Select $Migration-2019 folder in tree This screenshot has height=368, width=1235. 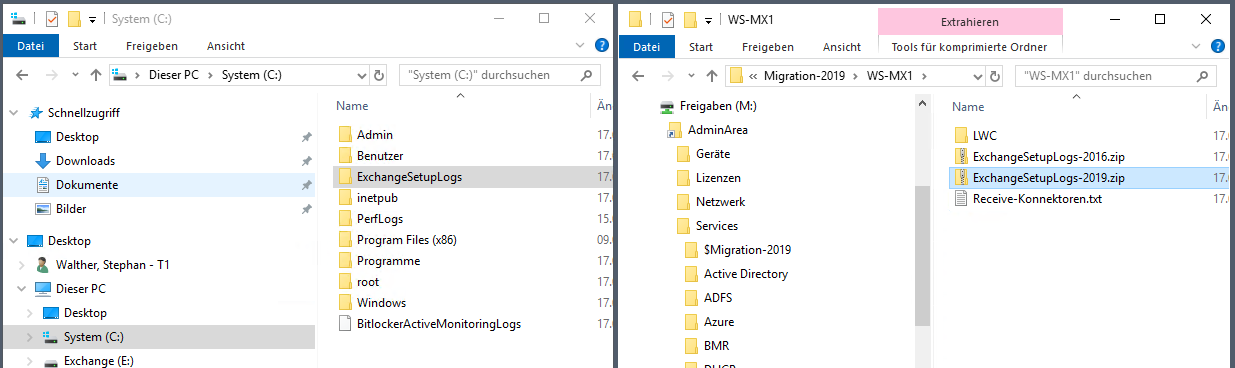747,250
